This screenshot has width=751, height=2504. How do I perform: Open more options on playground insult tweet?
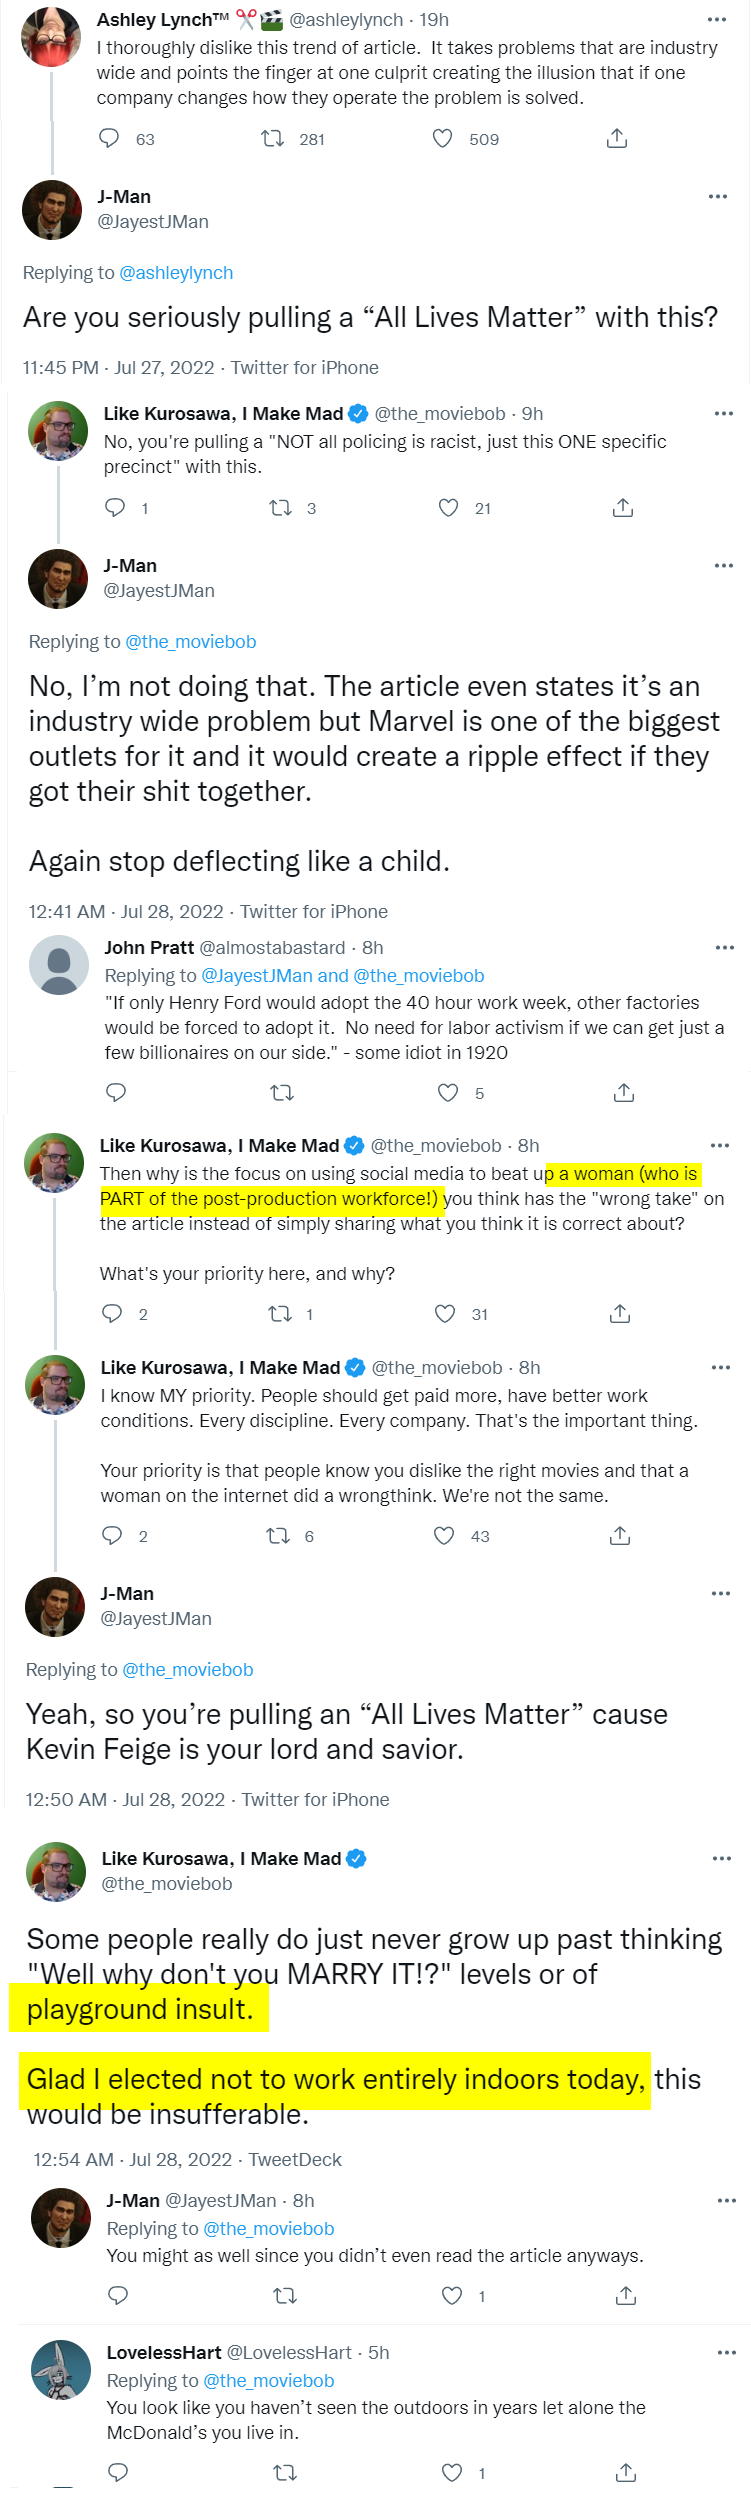click(722, 1858)
